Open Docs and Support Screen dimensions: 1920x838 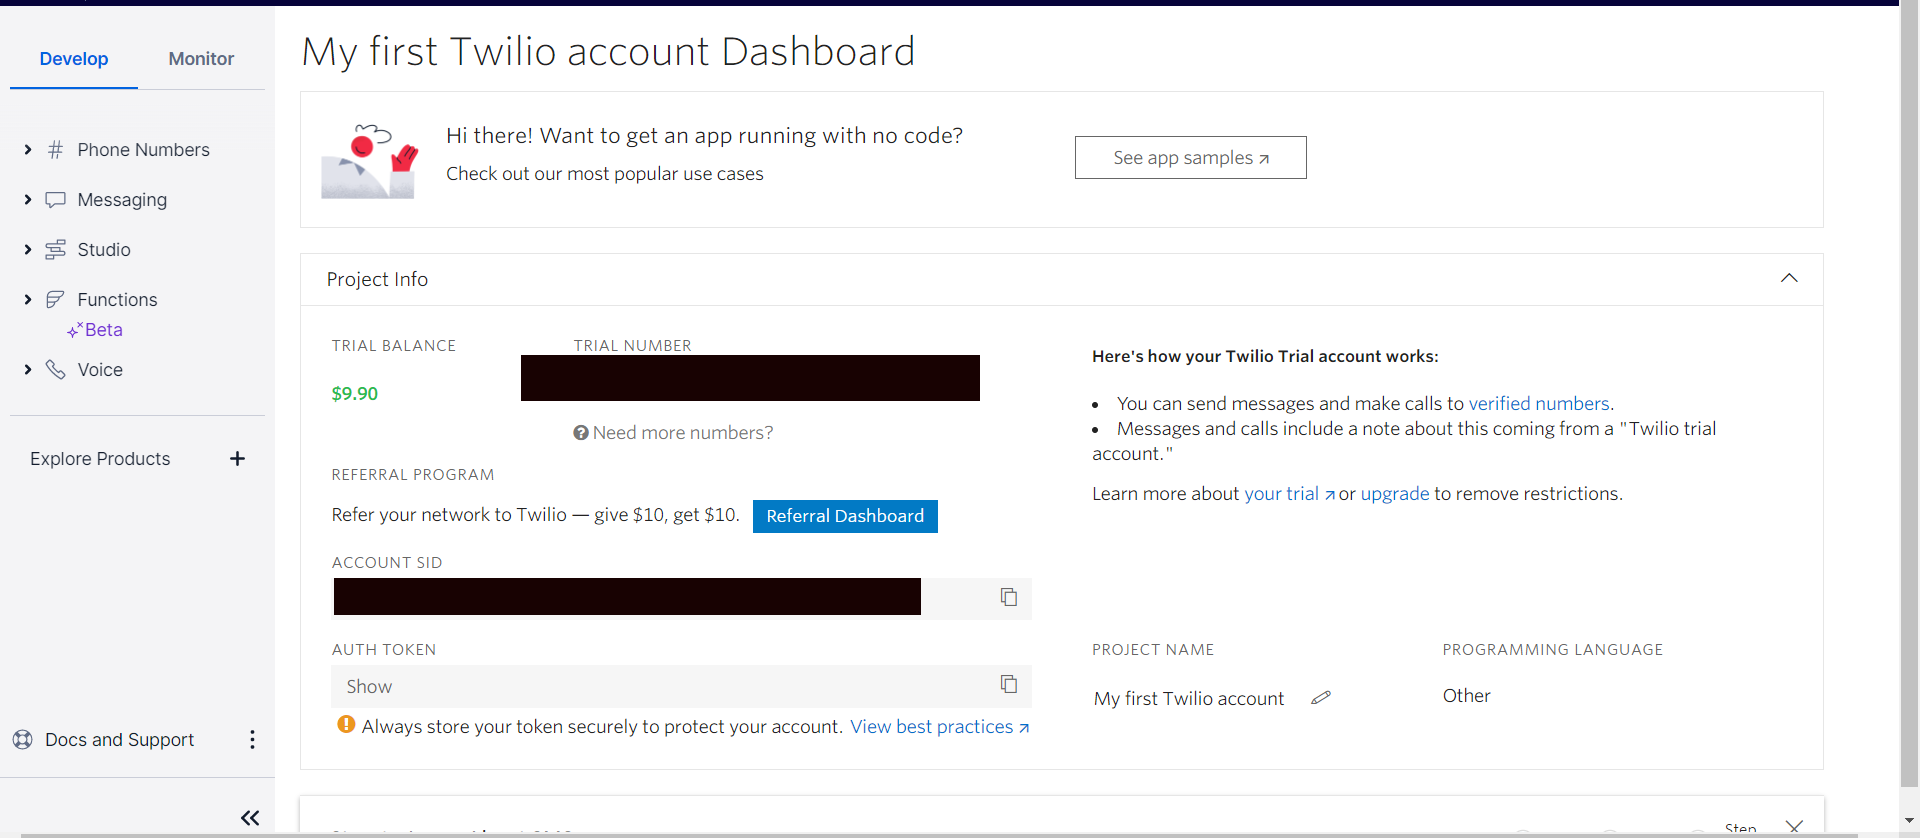click(x=119, y=740)
